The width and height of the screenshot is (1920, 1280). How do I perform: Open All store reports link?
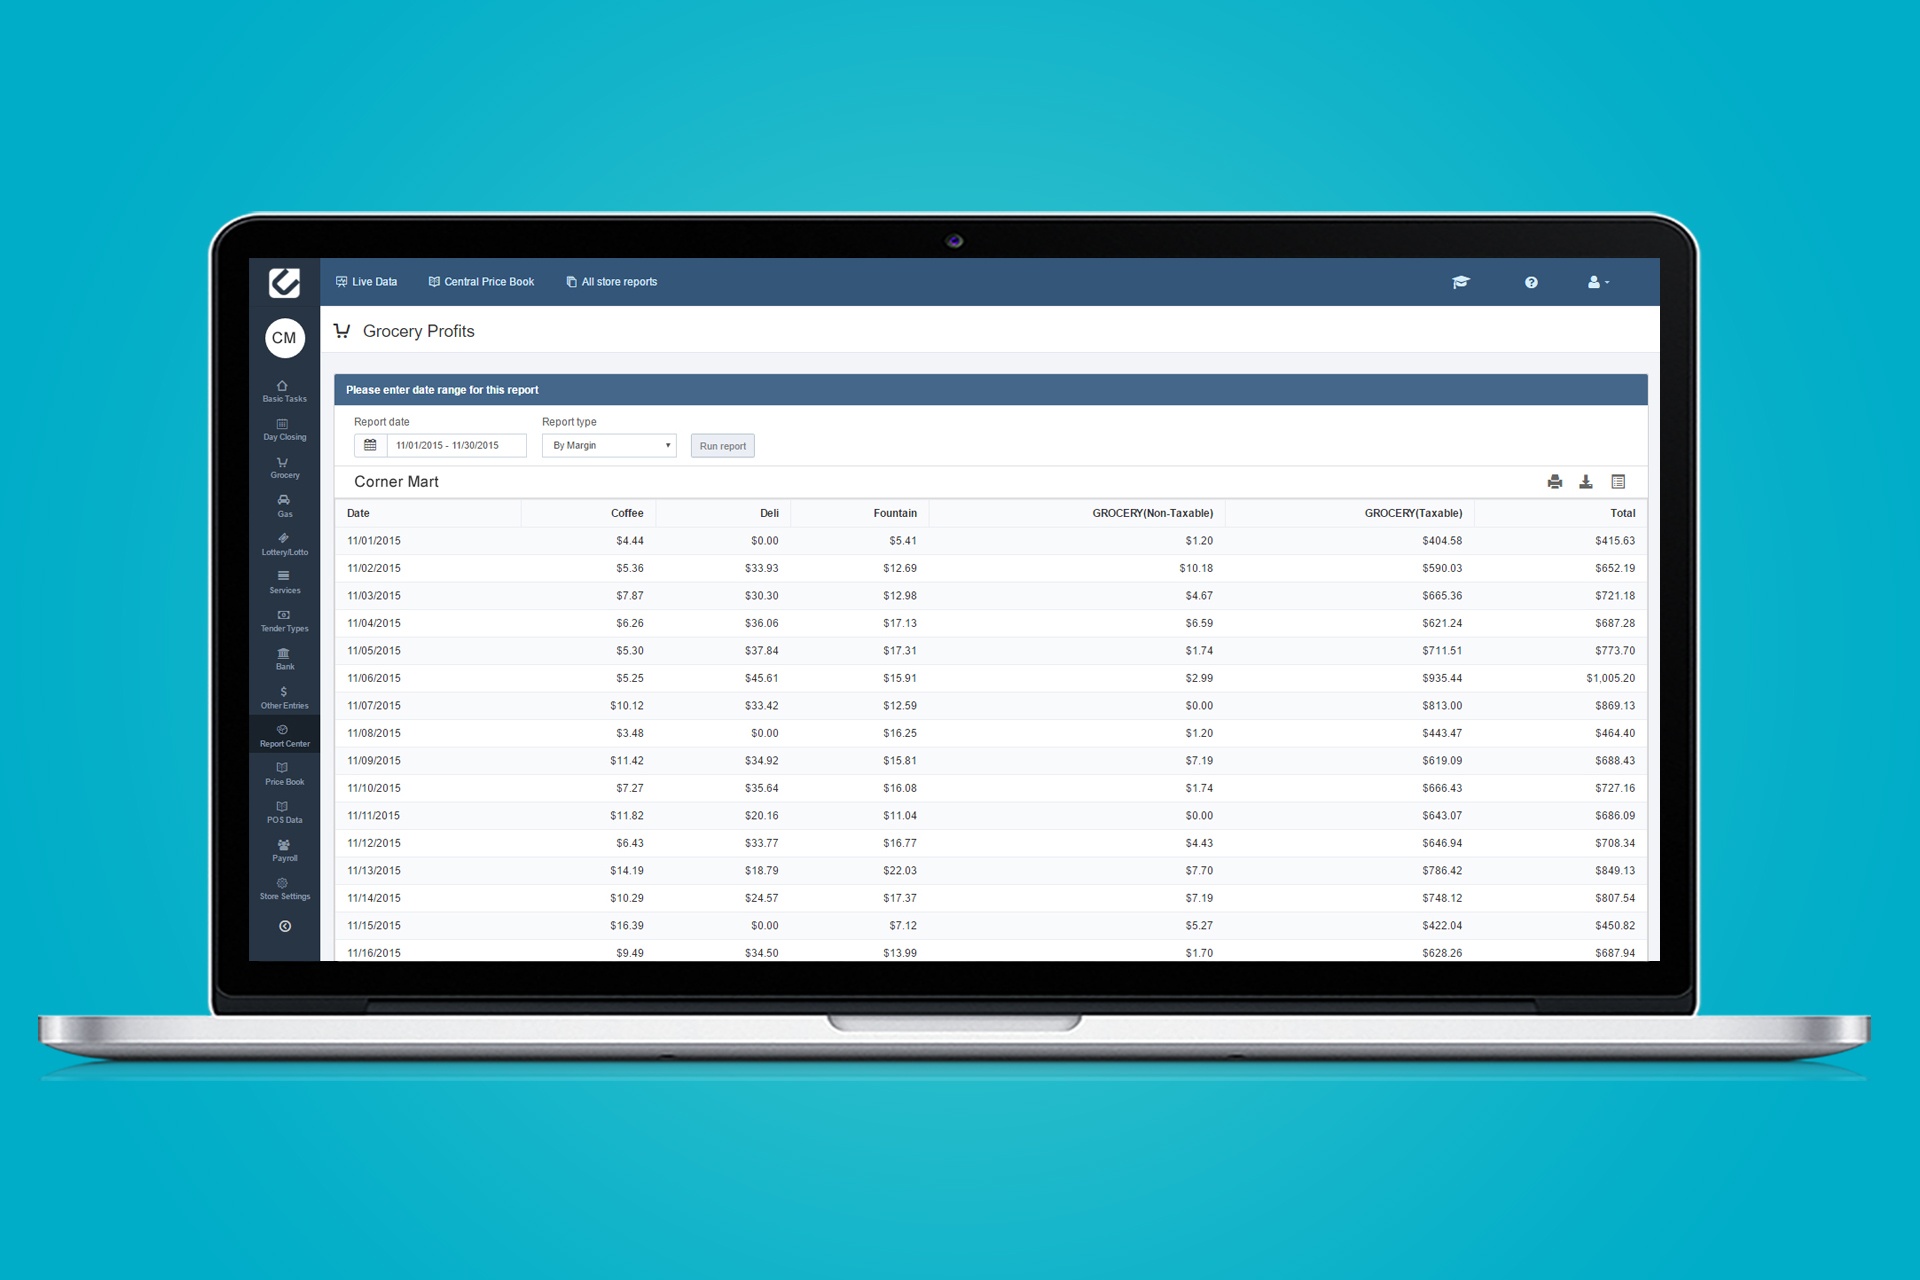click(611, 282)
